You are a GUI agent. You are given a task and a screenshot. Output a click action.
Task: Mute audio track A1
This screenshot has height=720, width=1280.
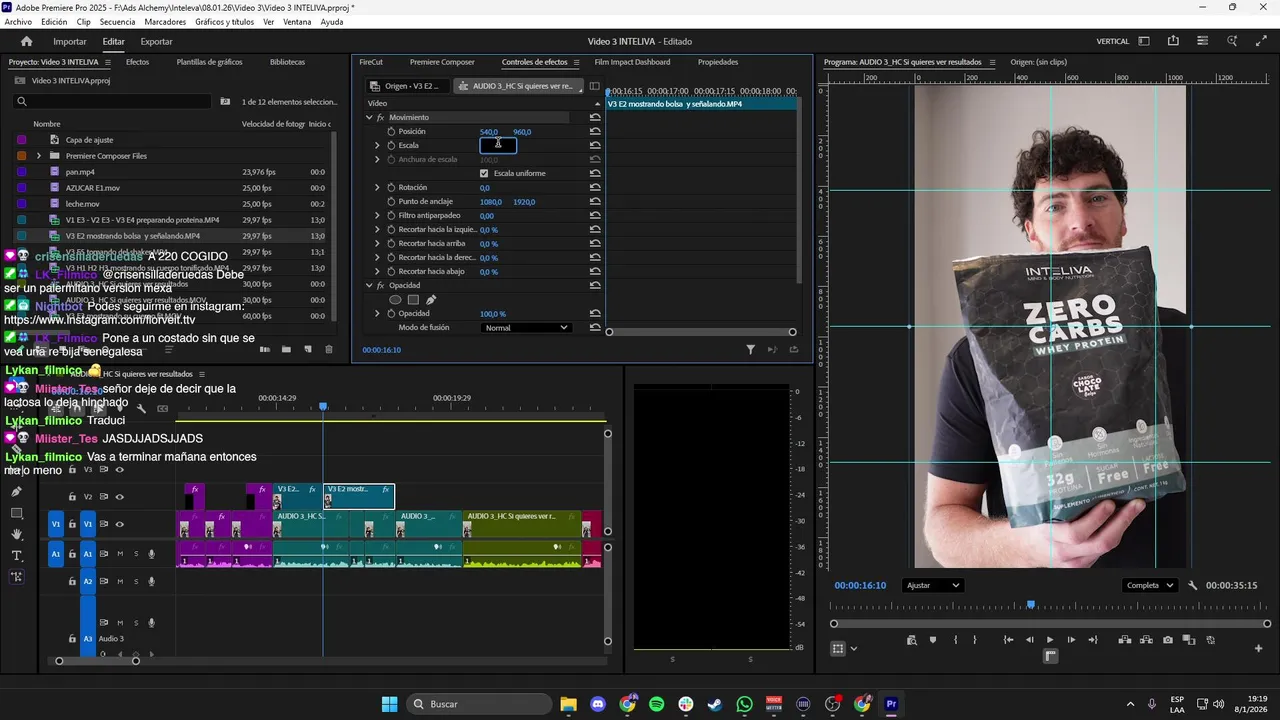pyautogui.click(x=120, y=553)
